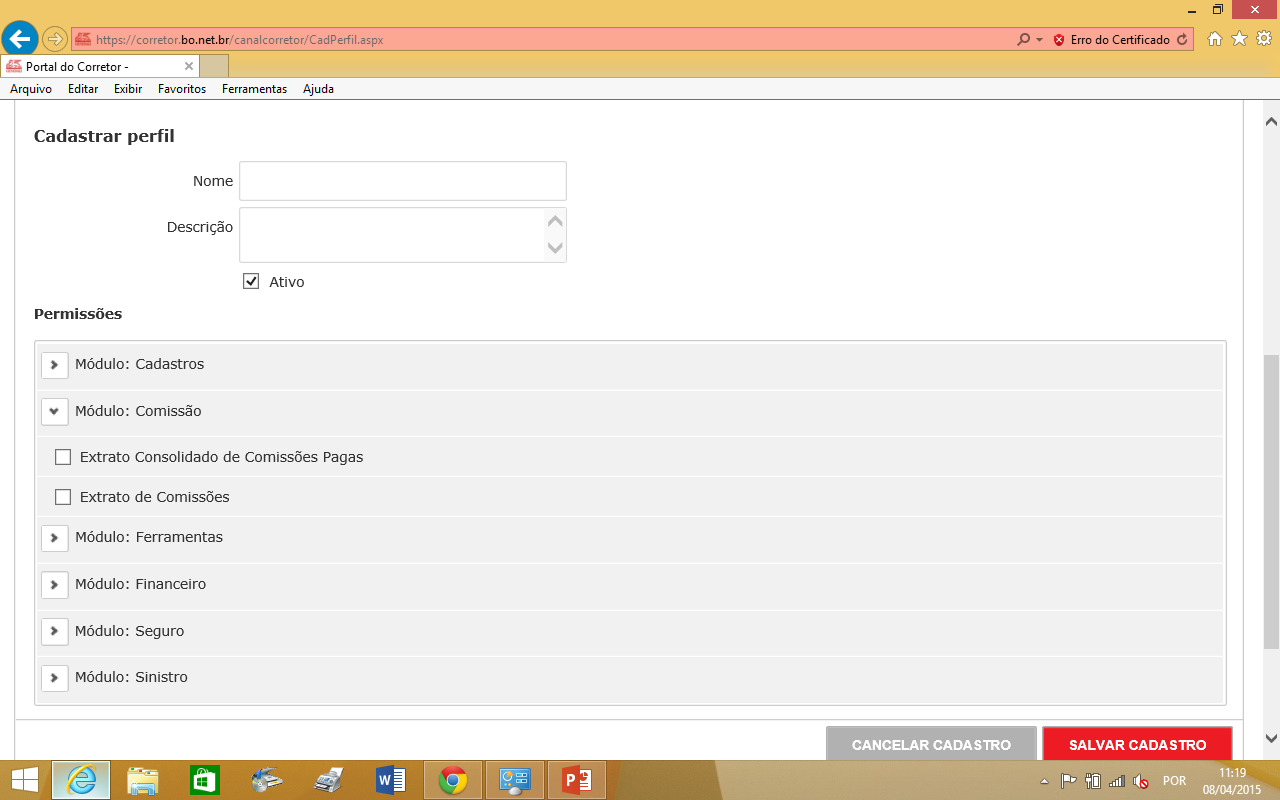Click the CANCELAR CADASTRO button
This screenshot has height=800, width=1280.
(931, 744)
